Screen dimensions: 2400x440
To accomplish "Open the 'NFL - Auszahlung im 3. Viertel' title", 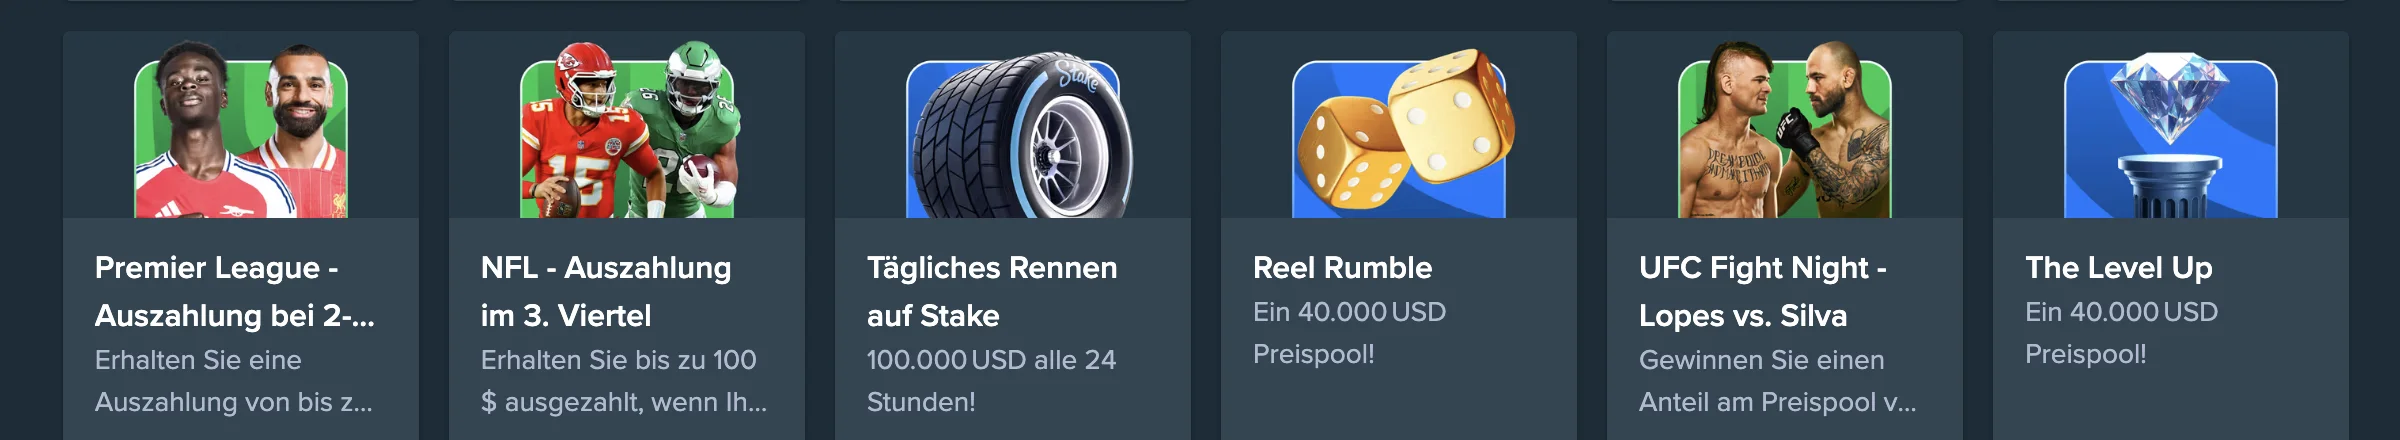I will point(606,291).
